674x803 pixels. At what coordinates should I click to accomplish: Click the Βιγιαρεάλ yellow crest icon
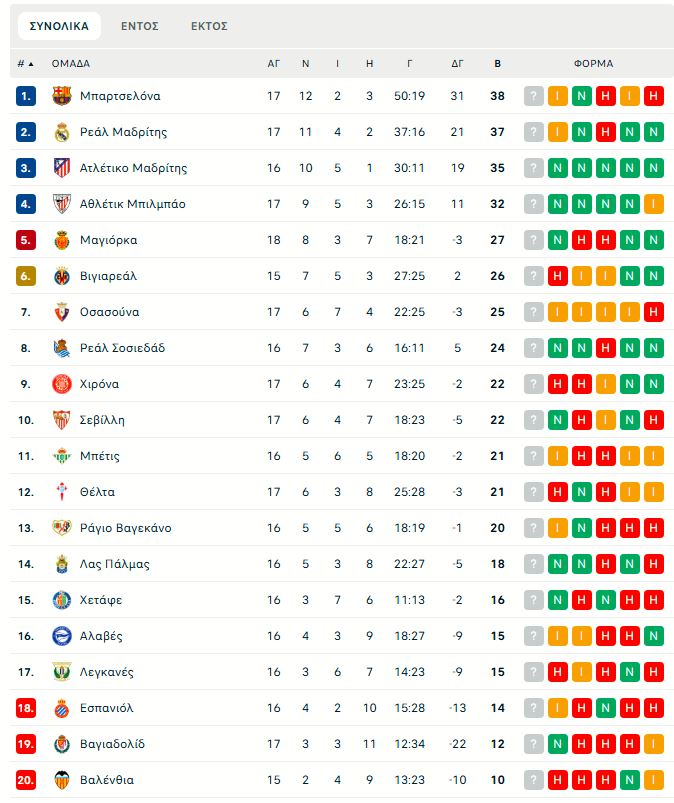[62, 276]
